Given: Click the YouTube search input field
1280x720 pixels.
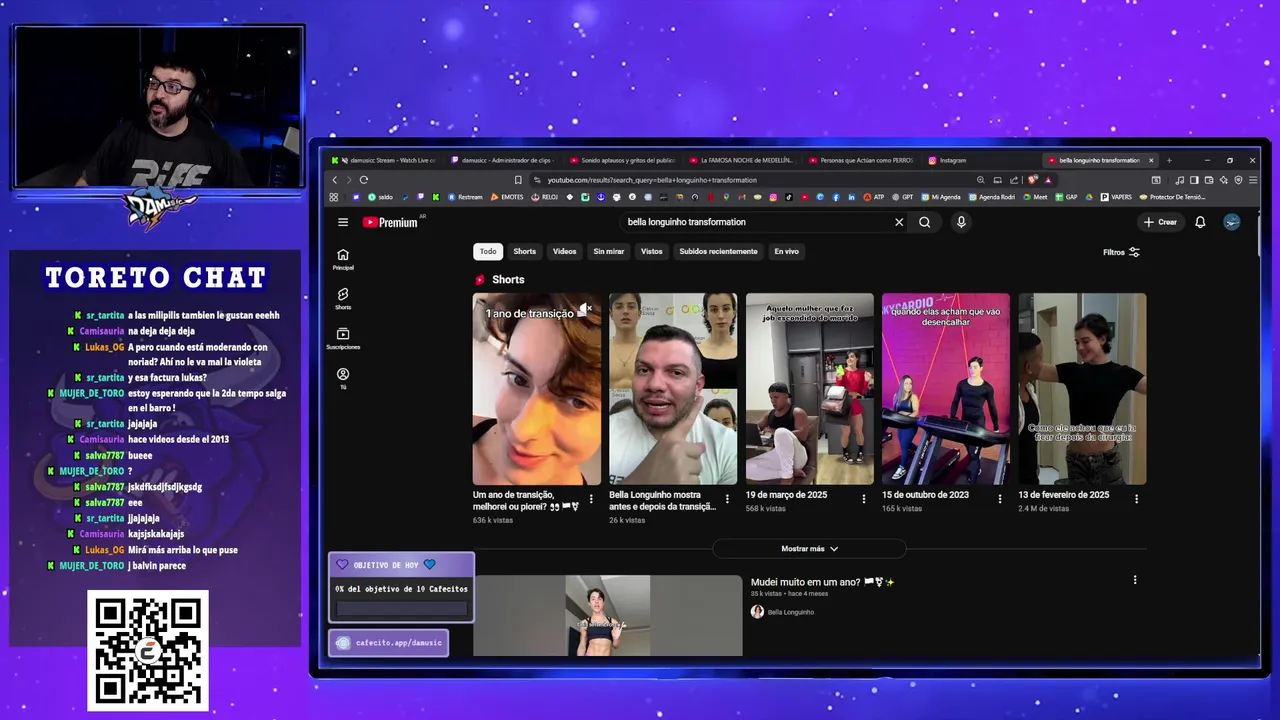Looking at the screenshot, I should [x=755, y=222].
